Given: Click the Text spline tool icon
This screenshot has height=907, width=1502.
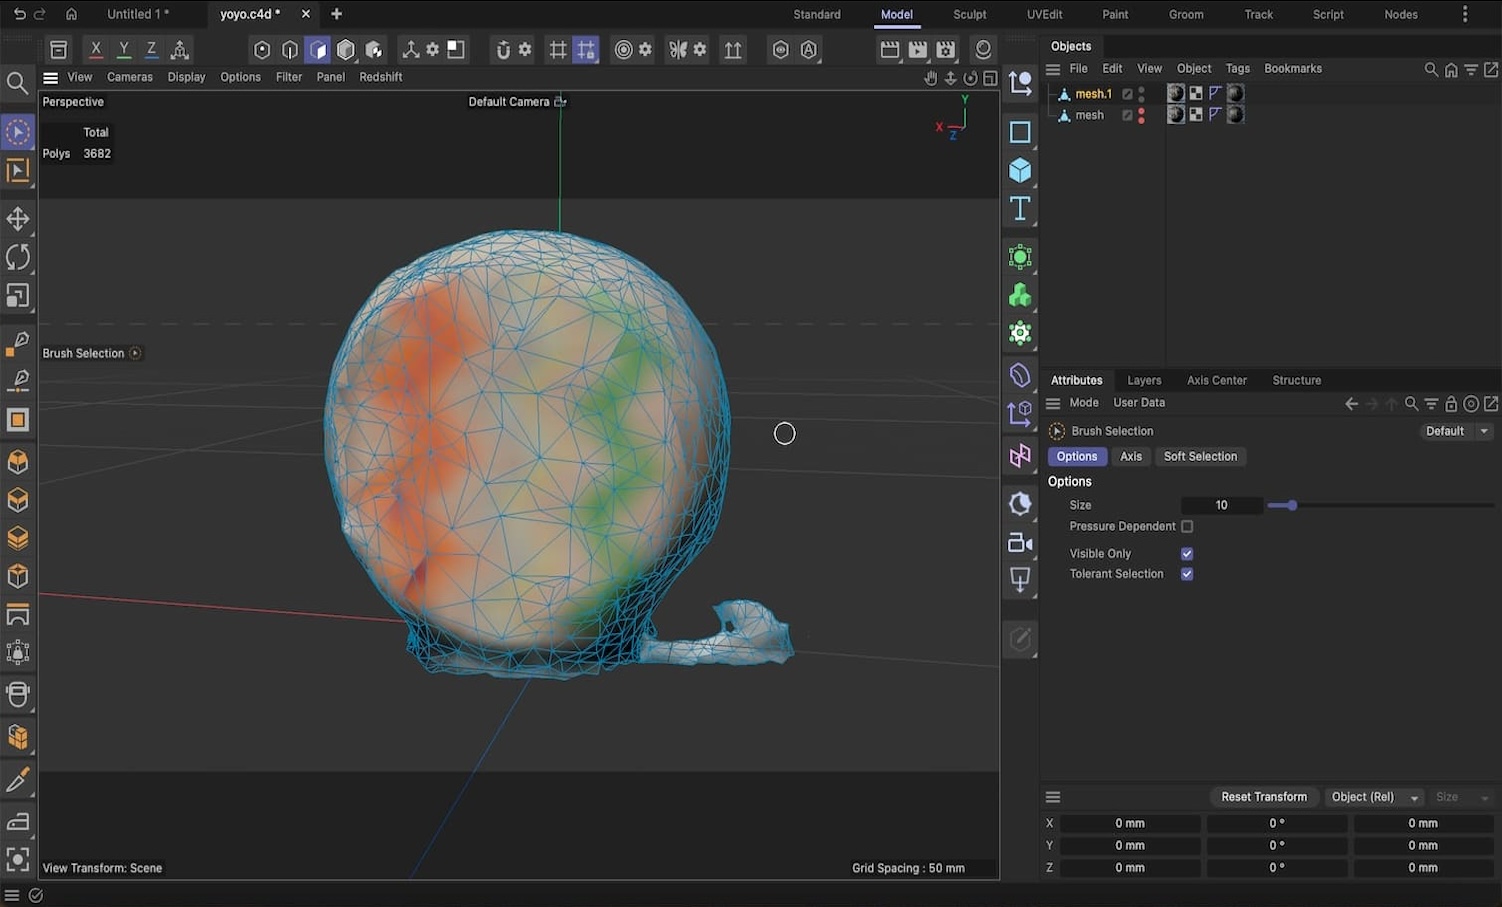Looking at the screenshot, I should pos(1020,208).
